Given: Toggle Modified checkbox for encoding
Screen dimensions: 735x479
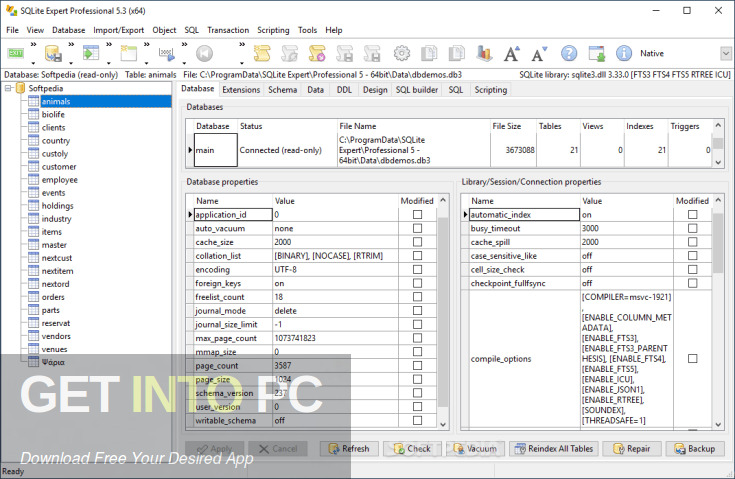Looking at the screenshot, I should pyautogui.click(x=417, y=269).
